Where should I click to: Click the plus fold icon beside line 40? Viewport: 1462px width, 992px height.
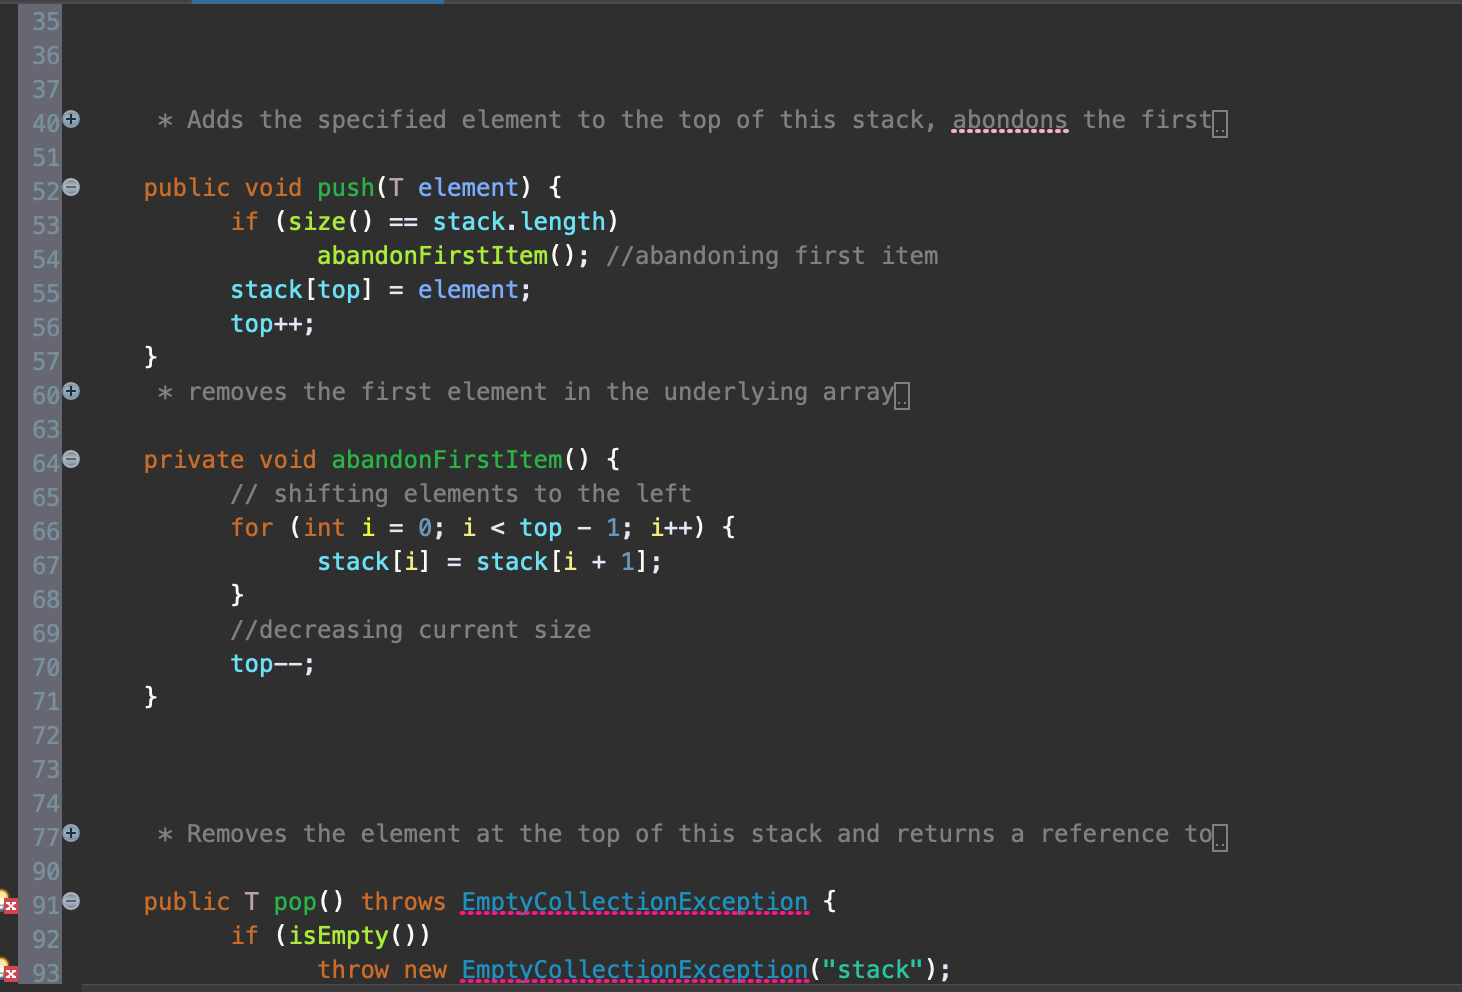(70, 118)
